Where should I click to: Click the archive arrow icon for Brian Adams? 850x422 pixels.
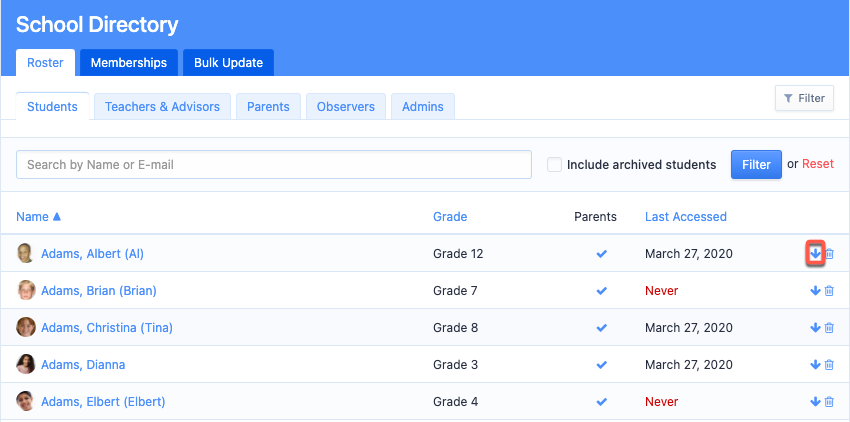pyautogui.click(x=815, y=291)
